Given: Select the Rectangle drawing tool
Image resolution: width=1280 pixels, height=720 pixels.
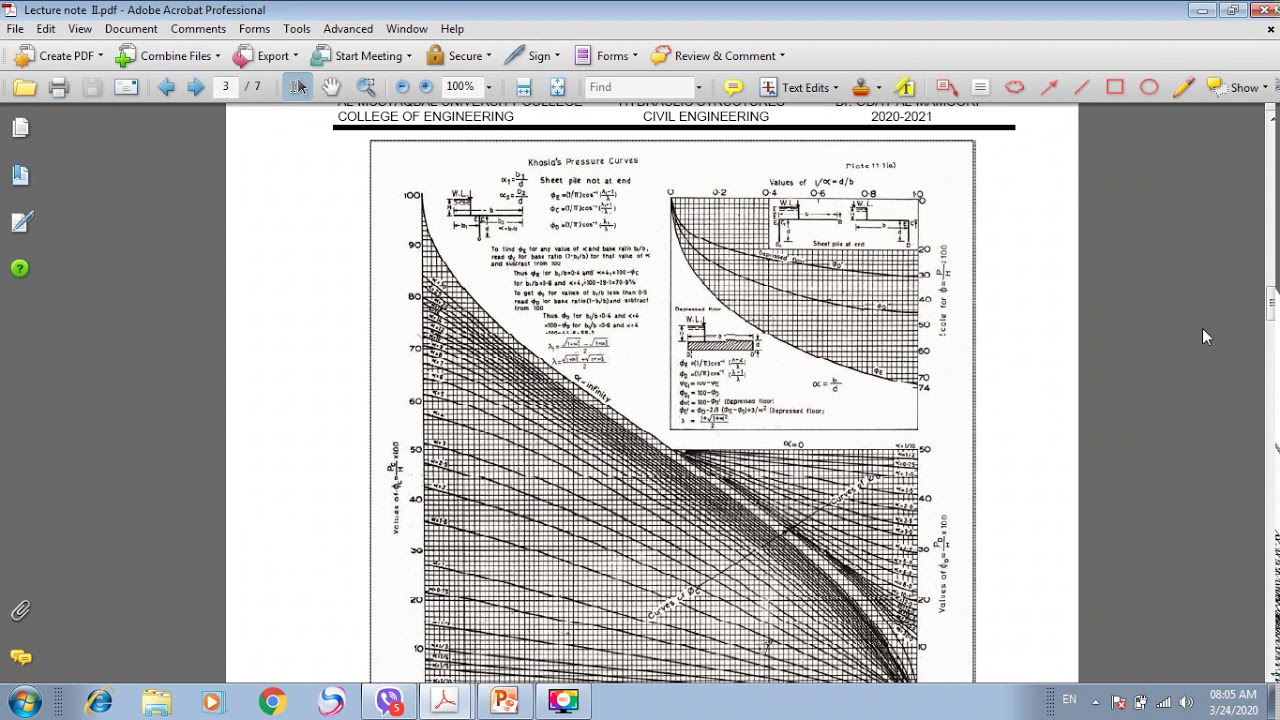Looking at the screenshot, I should coord(1115,87).
